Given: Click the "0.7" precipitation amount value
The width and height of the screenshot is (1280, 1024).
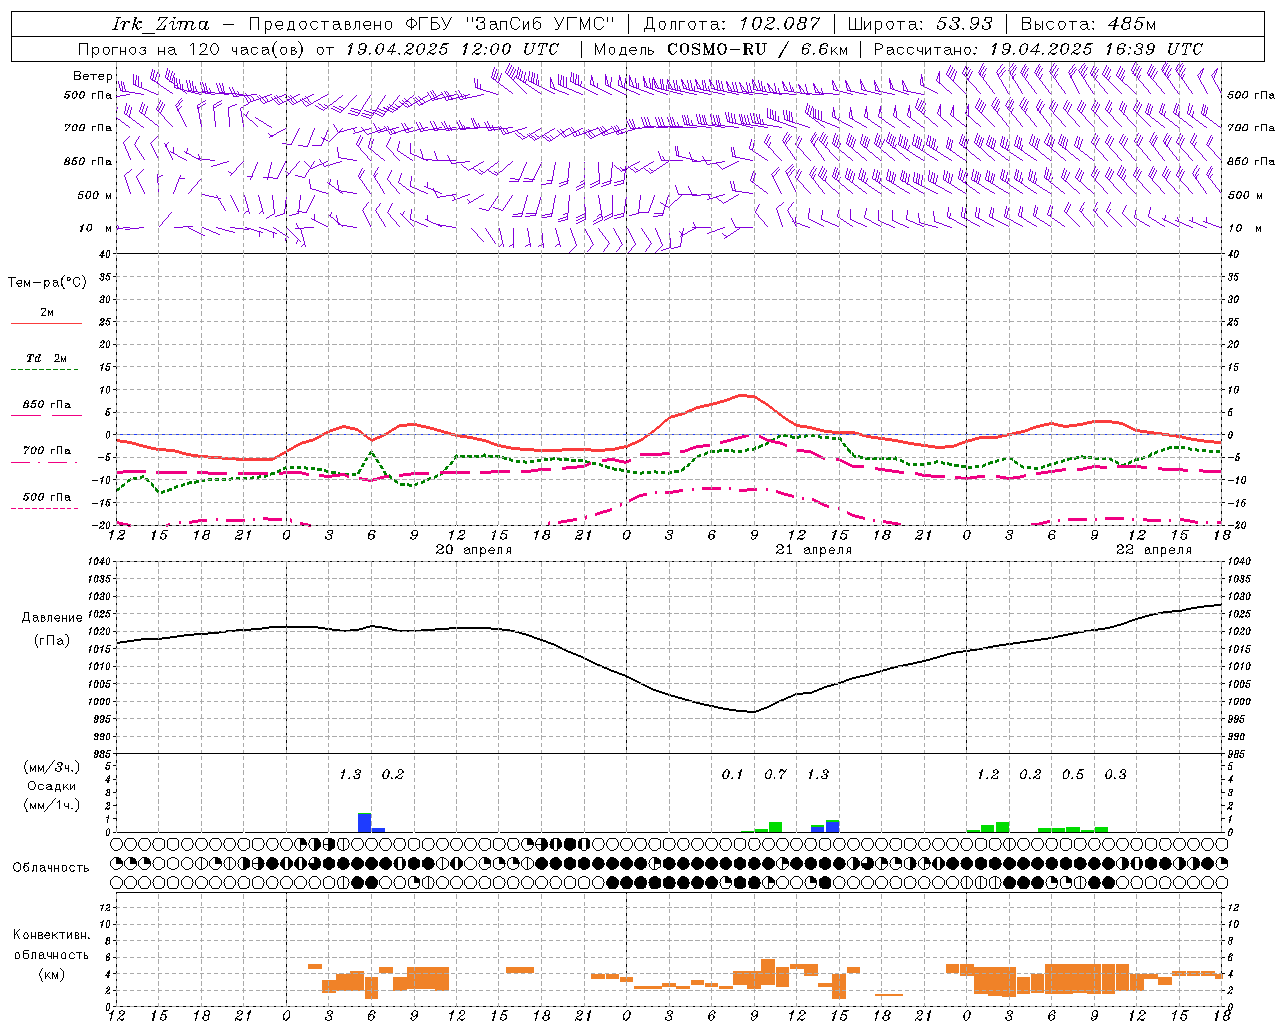Looking at the screenshot, I should 775,774.
